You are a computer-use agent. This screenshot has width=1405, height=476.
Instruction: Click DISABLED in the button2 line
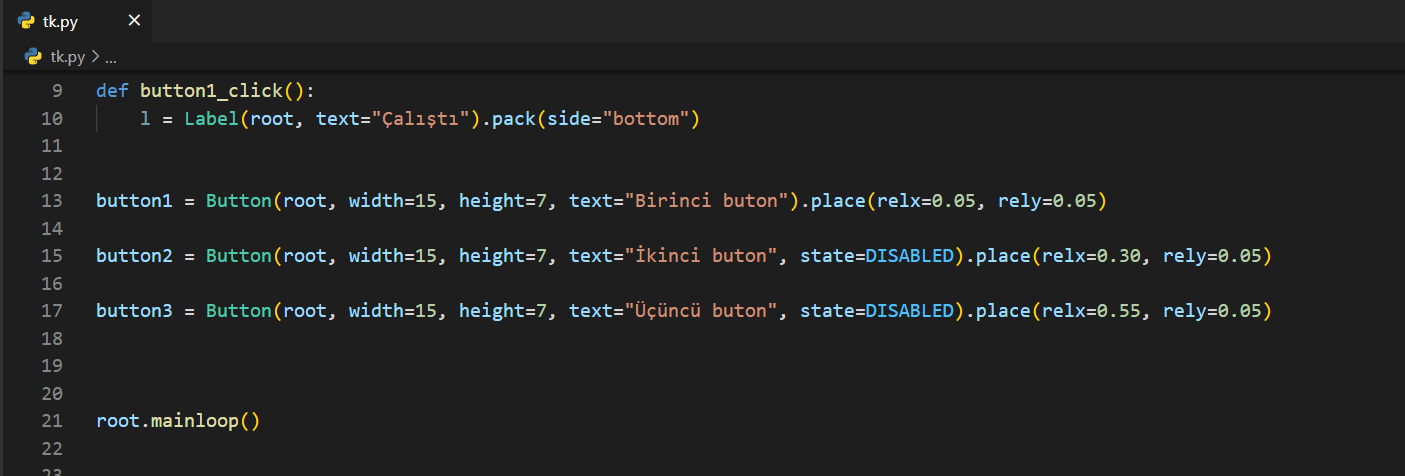click(x=909, y=256)
